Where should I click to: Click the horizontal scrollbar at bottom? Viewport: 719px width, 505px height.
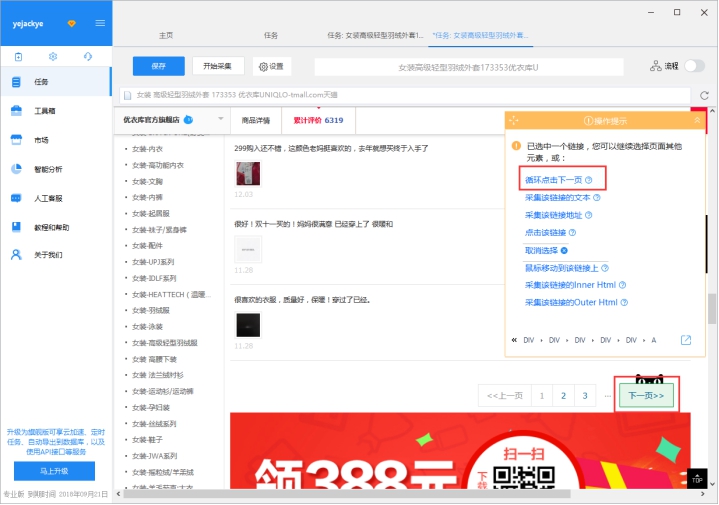tap(347, 494)
